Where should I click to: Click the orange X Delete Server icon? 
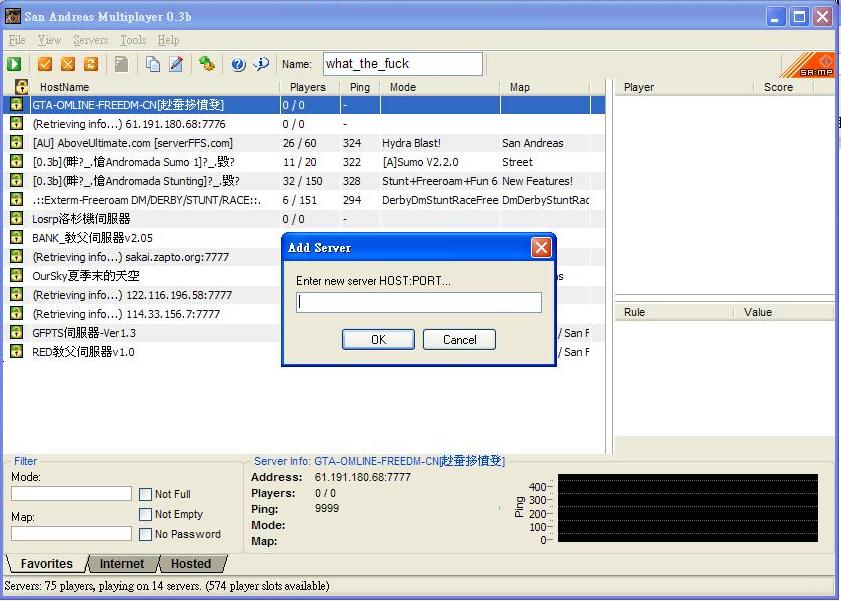point(68,64)
